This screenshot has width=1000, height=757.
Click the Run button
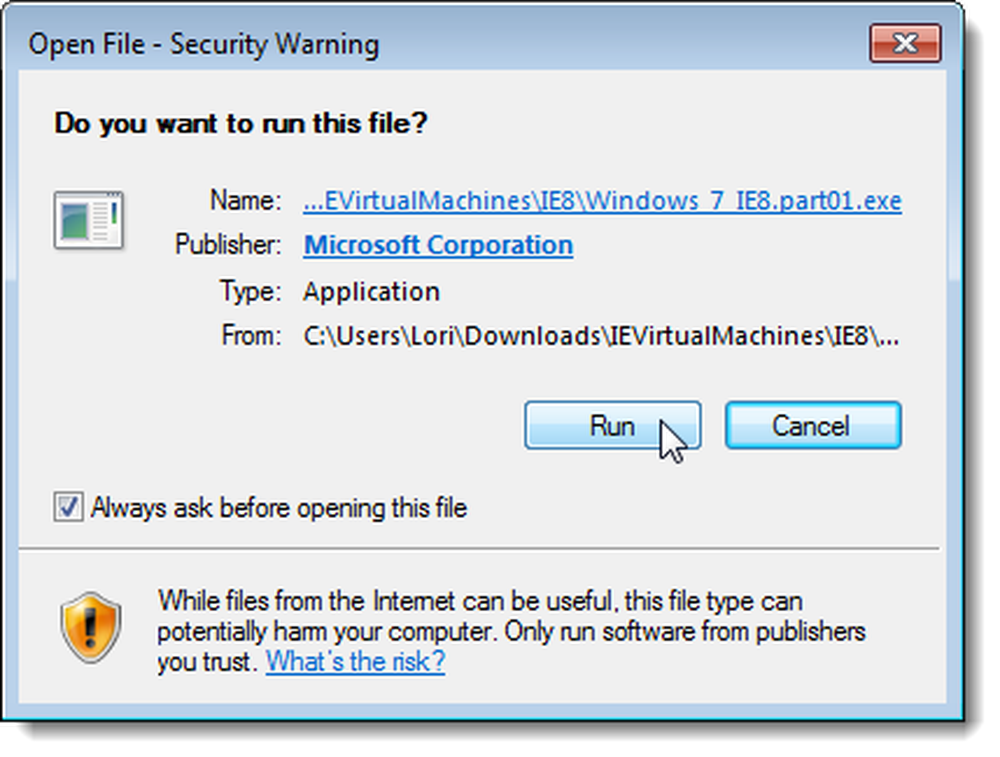point(612,425)
